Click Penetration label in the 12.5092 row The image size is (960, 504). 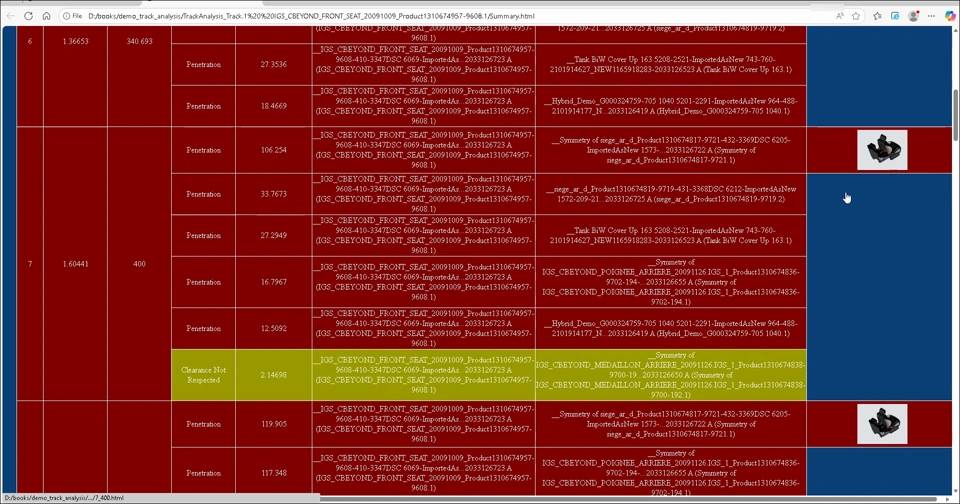tap(203, 328)
